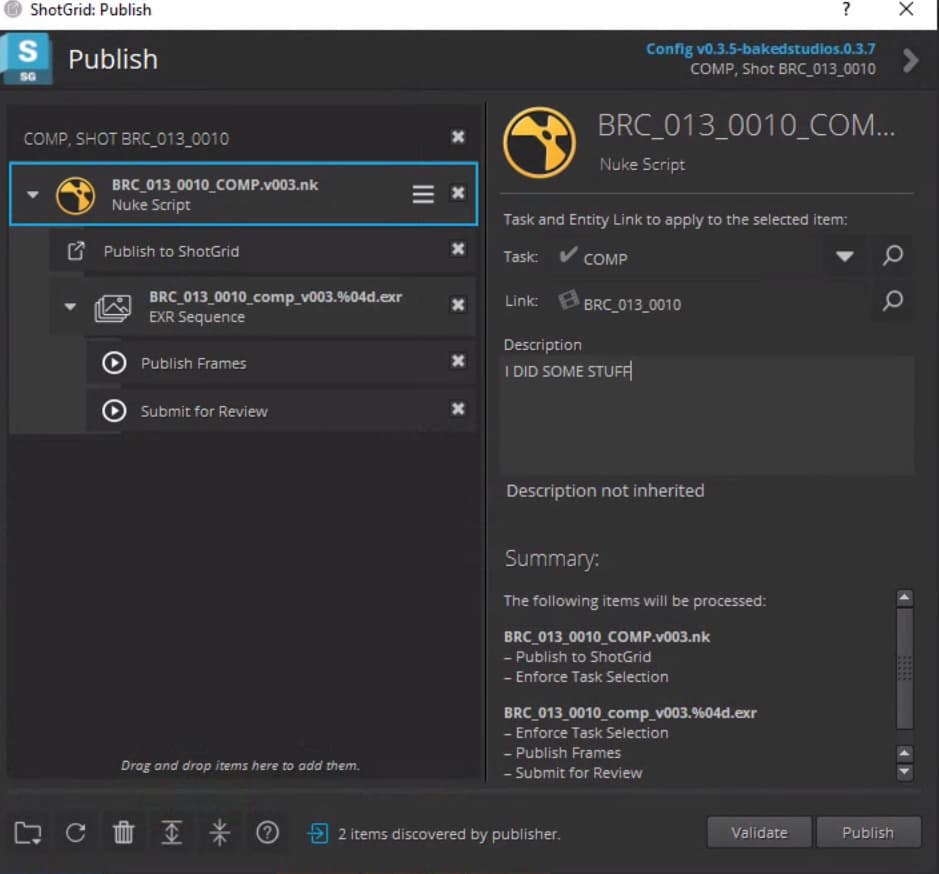Screen dimensions: 939x874
Task: Open help via question mark icon
Action: point(267,832)
